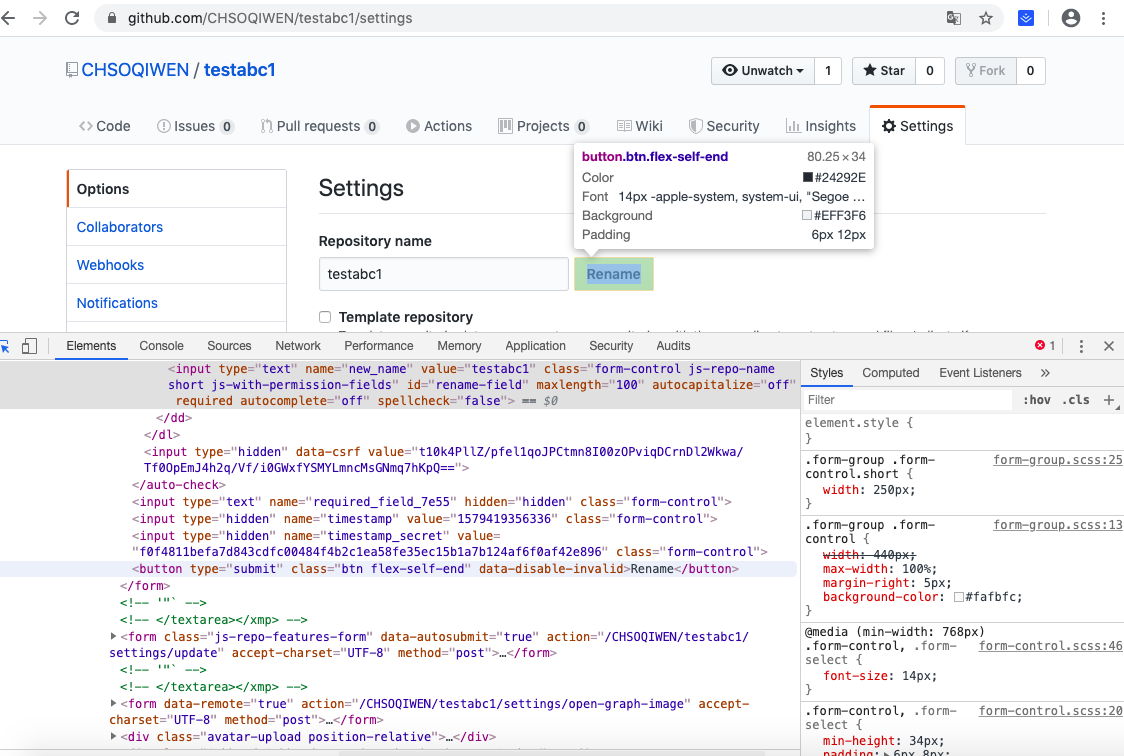Viewport: 1124px width, 756px height.
Task: Open the Pull requests tab
Action: pos(319,126)
